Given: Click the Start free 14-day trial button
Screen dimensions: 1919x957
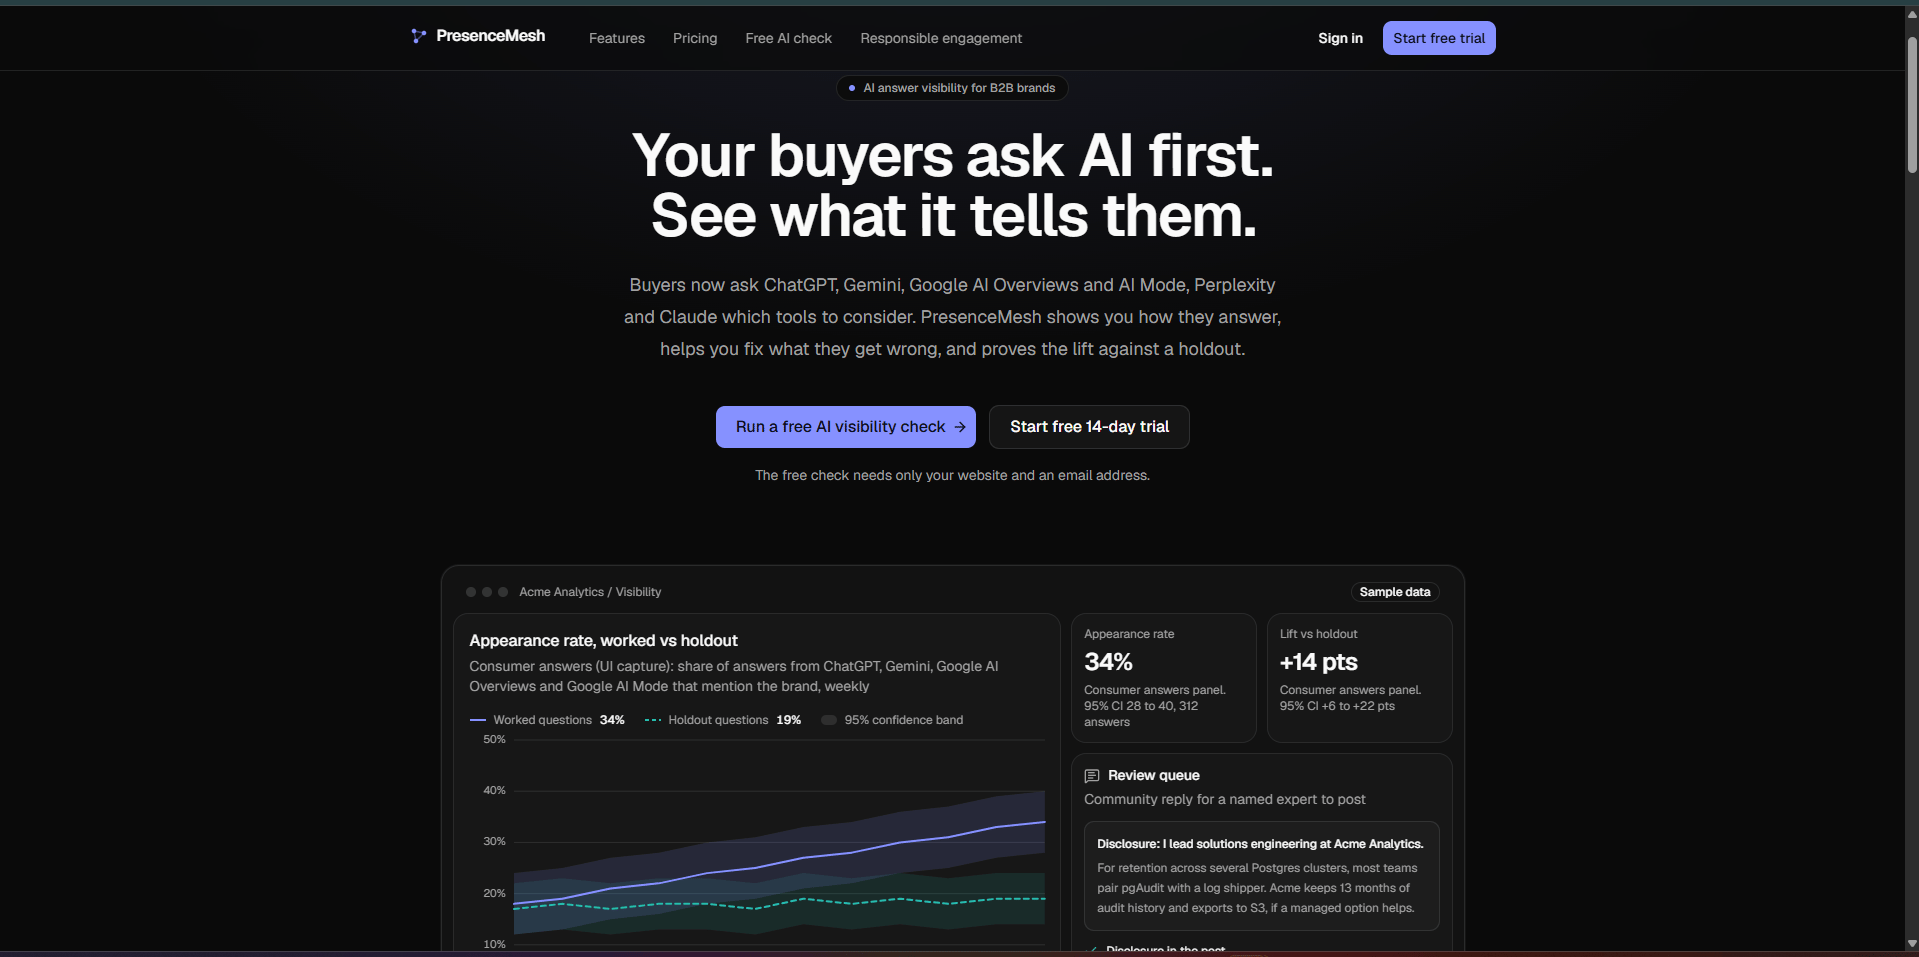Looking at the screenshot, I should tap(1089, 427).
